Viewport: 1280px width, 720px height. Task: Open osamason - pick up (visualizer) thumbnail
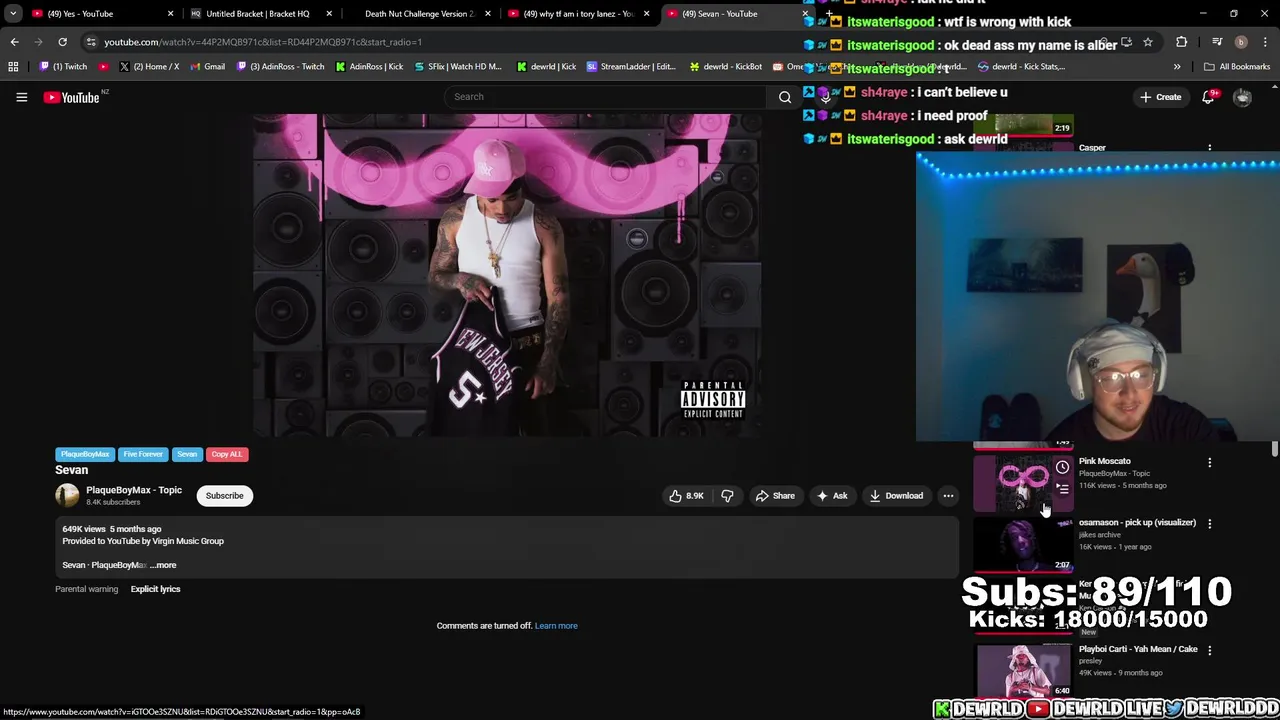pyautogui.click(x=1023, y=545)
